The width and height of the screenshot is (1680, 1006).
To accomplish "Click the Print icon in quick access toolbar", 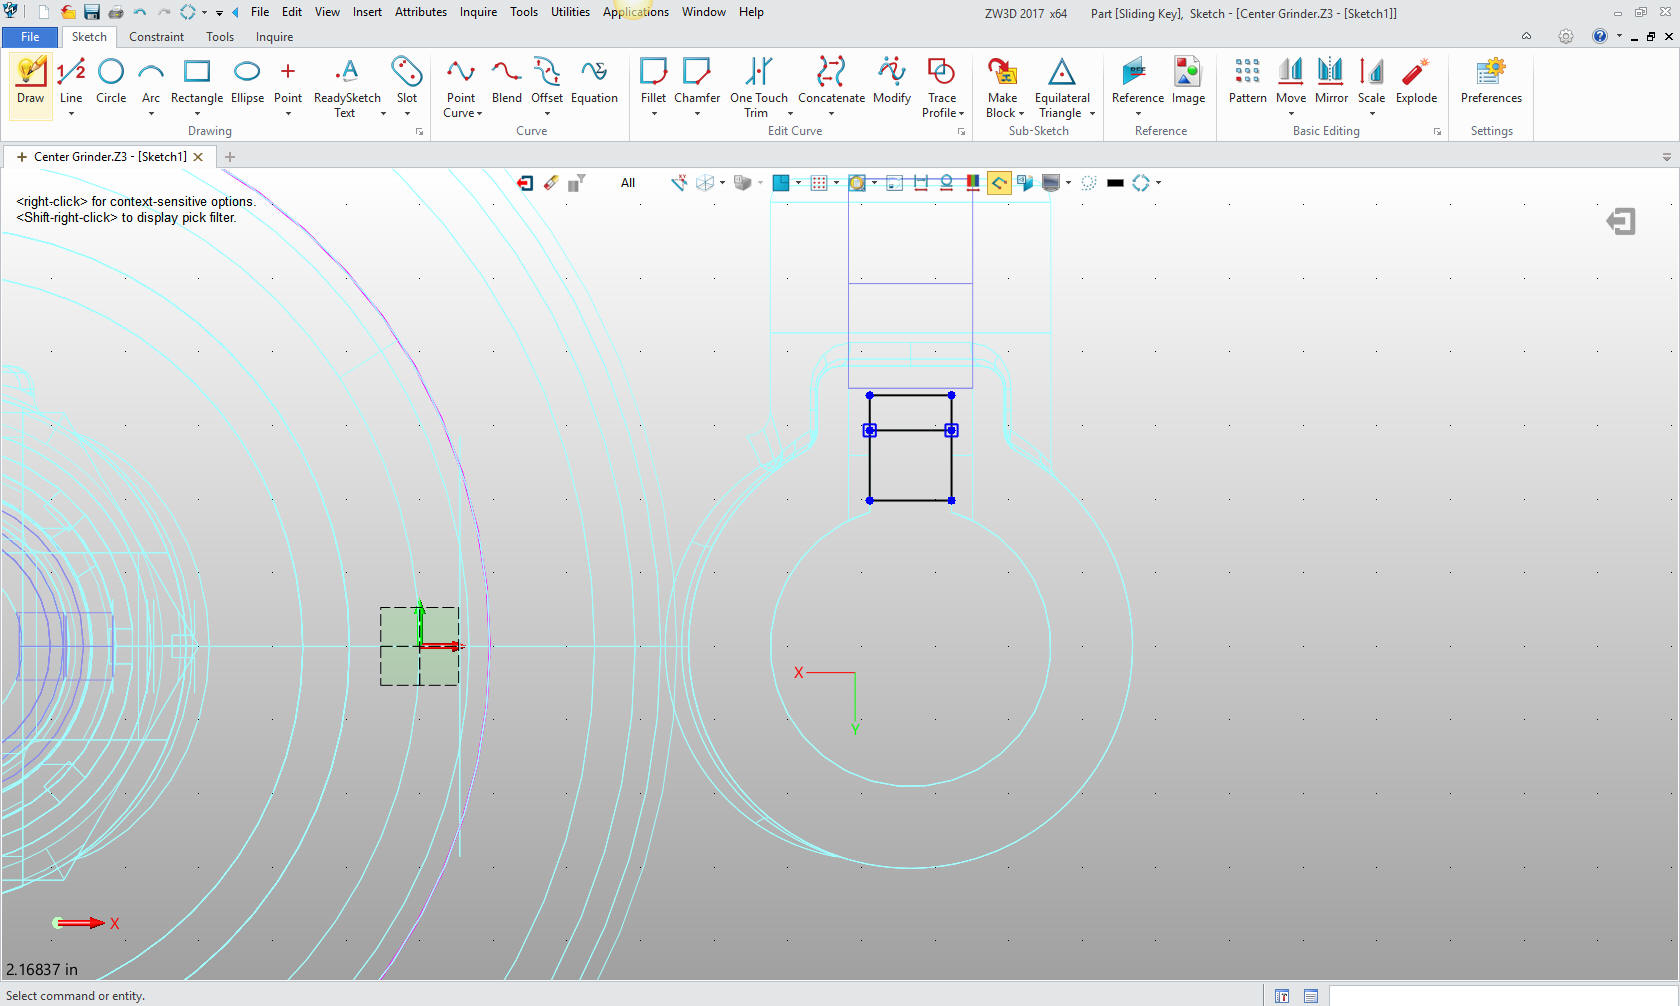I will [116, 12].
